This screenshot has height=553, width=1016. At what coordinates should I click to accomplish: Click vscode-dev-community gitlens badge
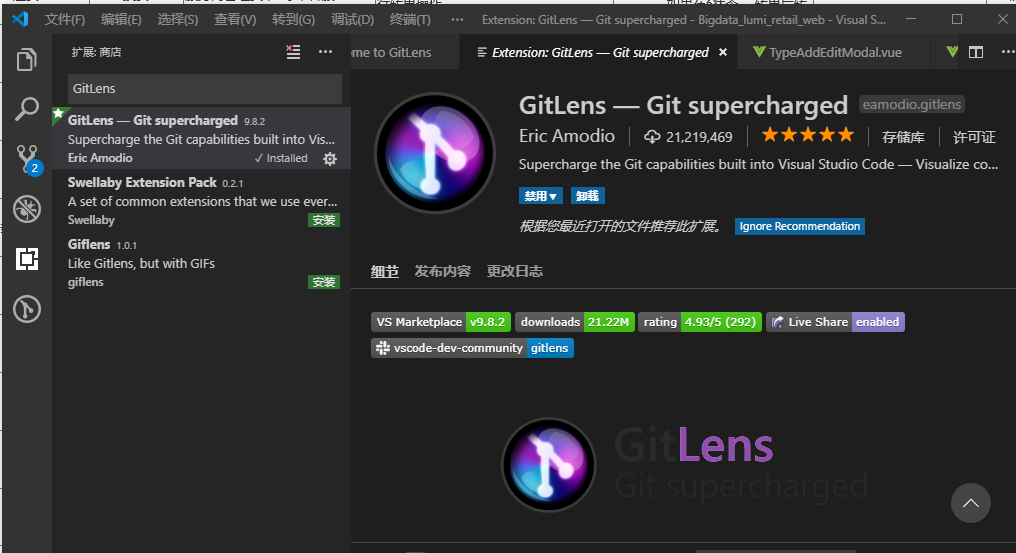coord(472,348)
